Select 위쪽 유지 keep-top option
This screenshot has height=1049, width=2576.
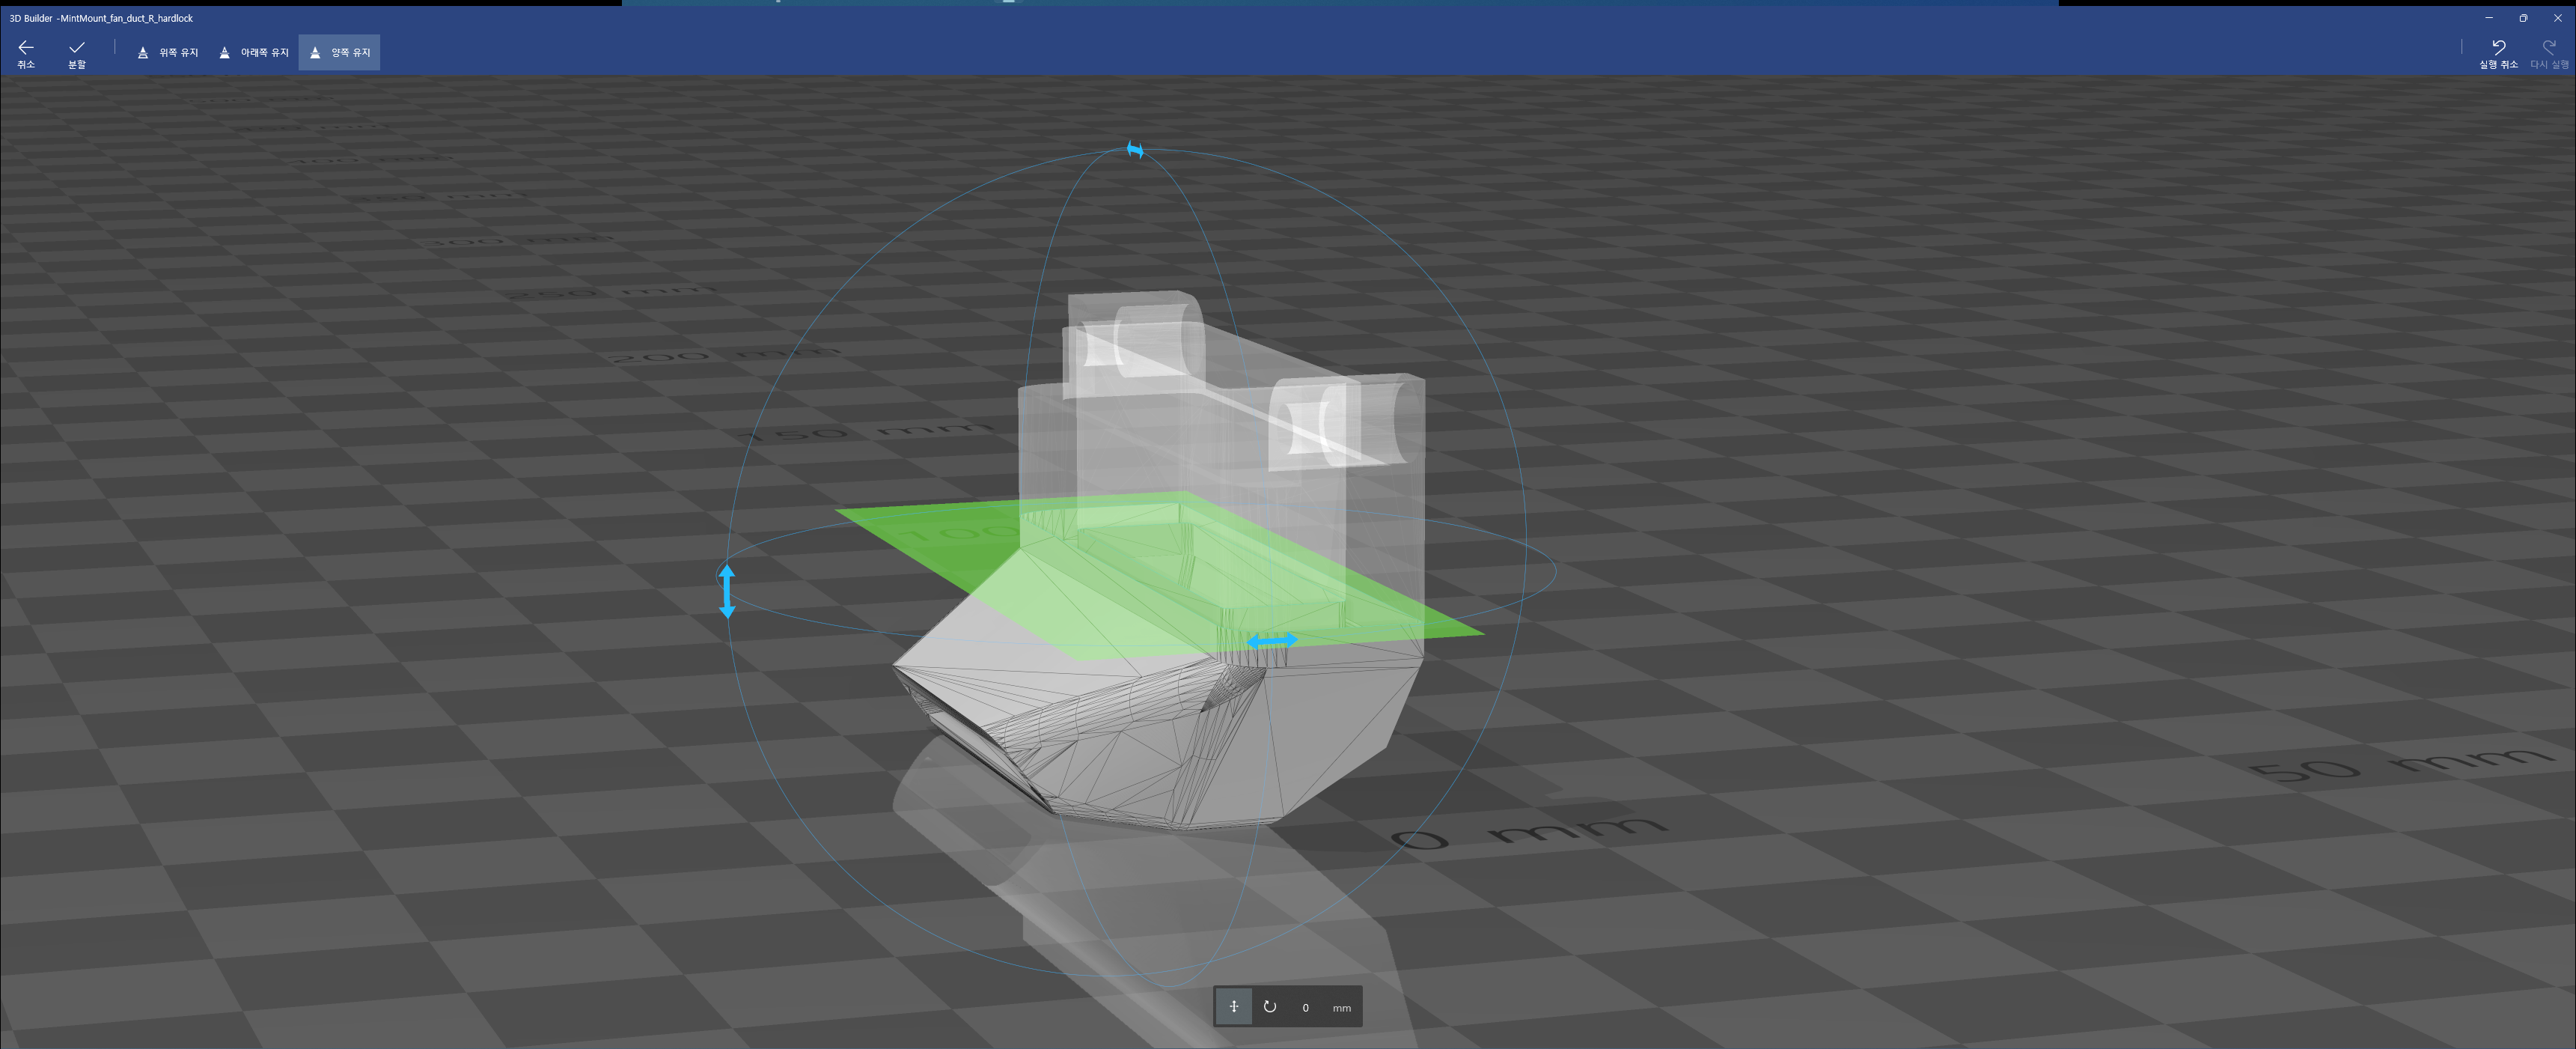[168, 53]
